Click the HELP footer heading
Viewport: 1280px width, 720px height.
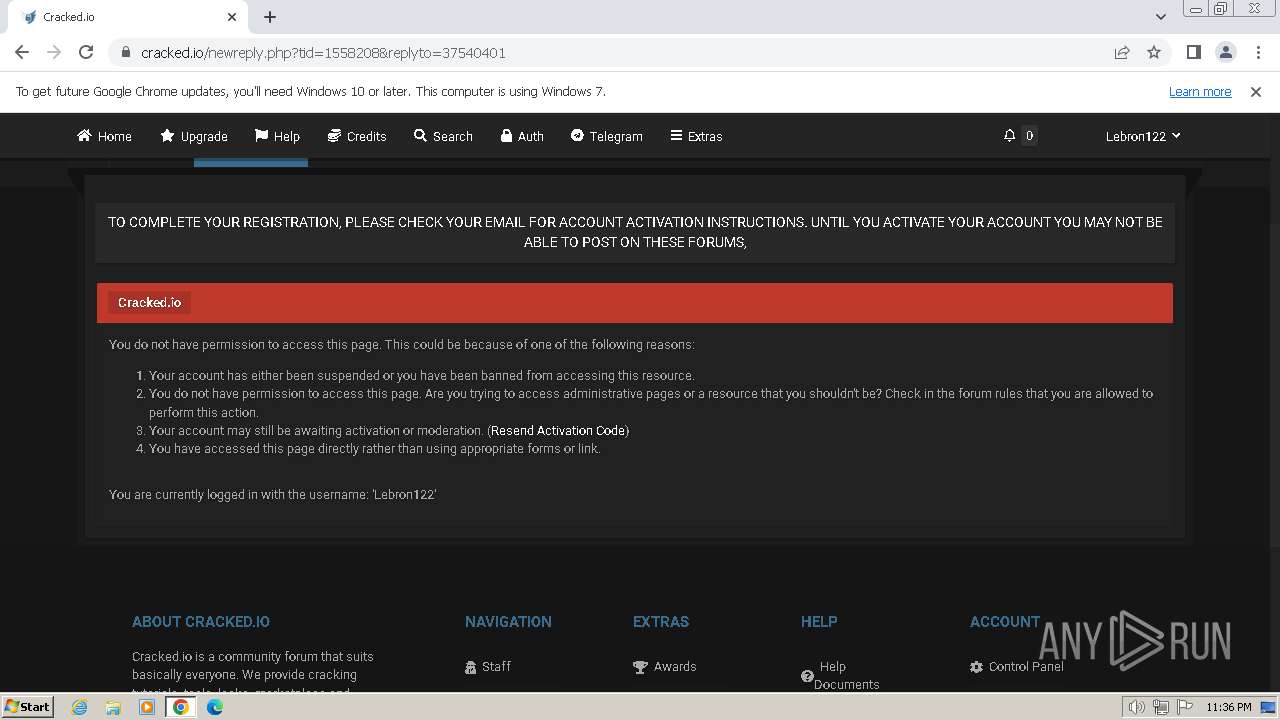point(819,621)
